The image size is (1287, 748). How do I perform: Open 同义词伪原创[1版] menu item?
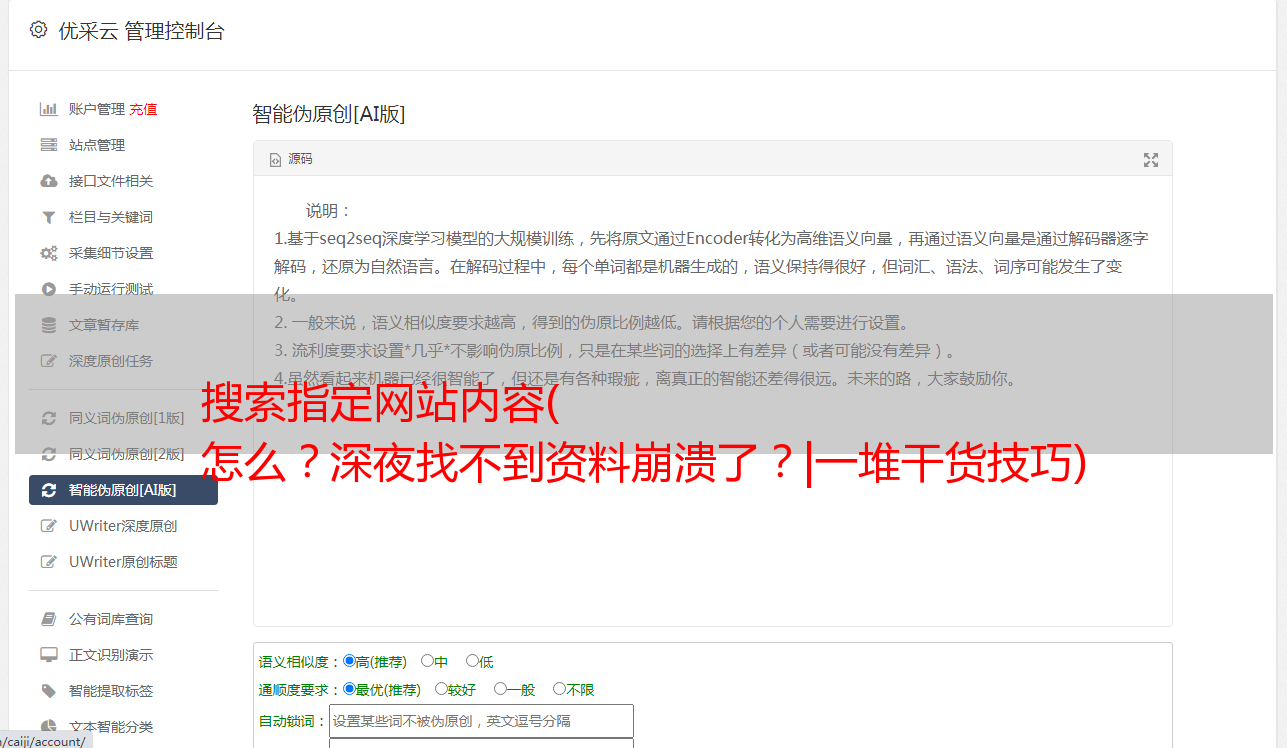pyautogui.click(x=124, y=418)
